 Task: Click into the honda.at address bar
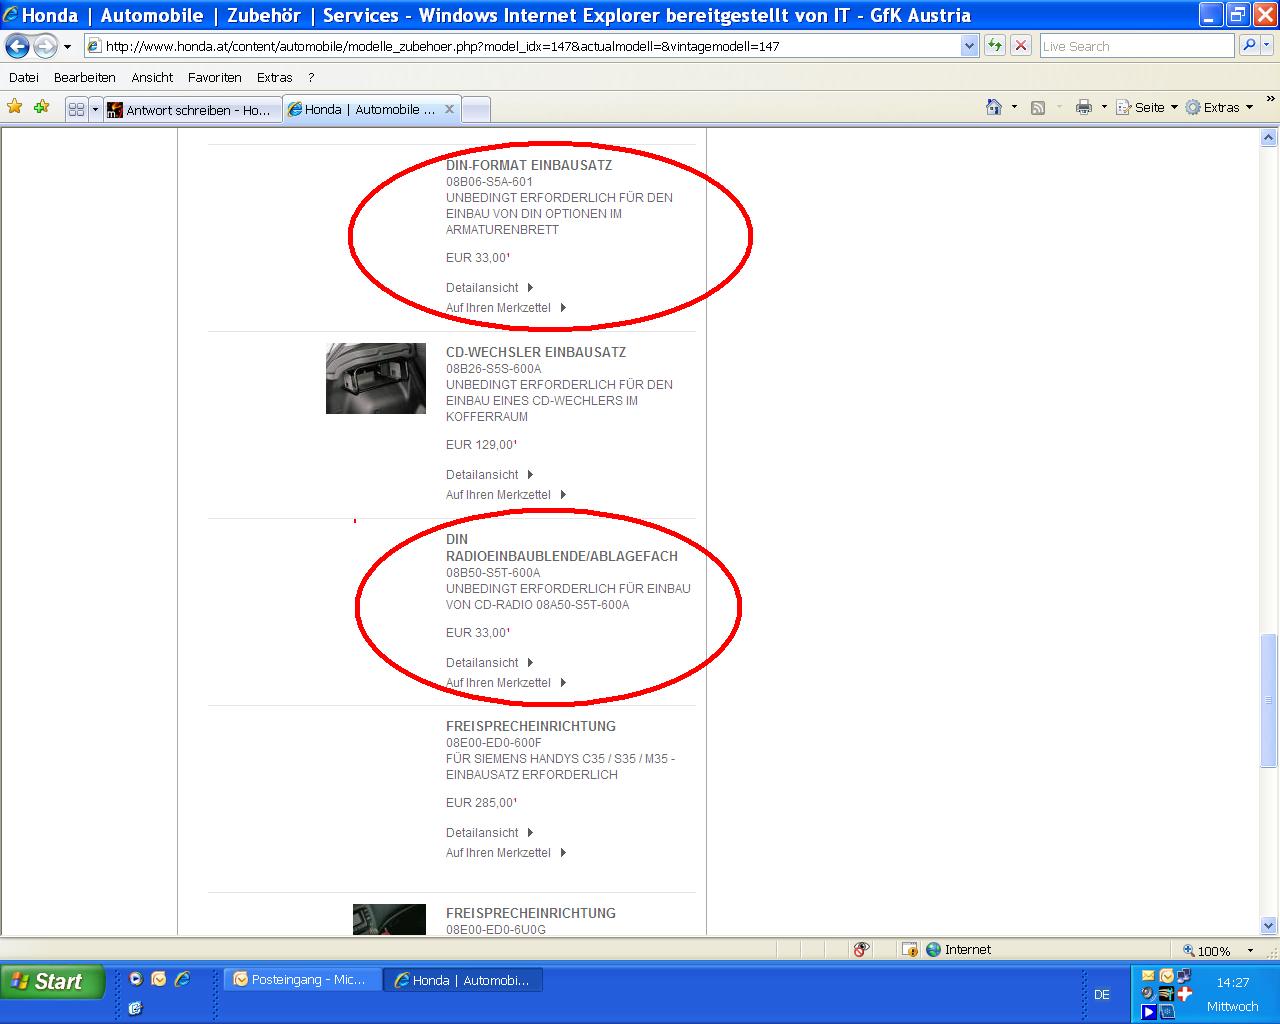(x=522, y=46)
